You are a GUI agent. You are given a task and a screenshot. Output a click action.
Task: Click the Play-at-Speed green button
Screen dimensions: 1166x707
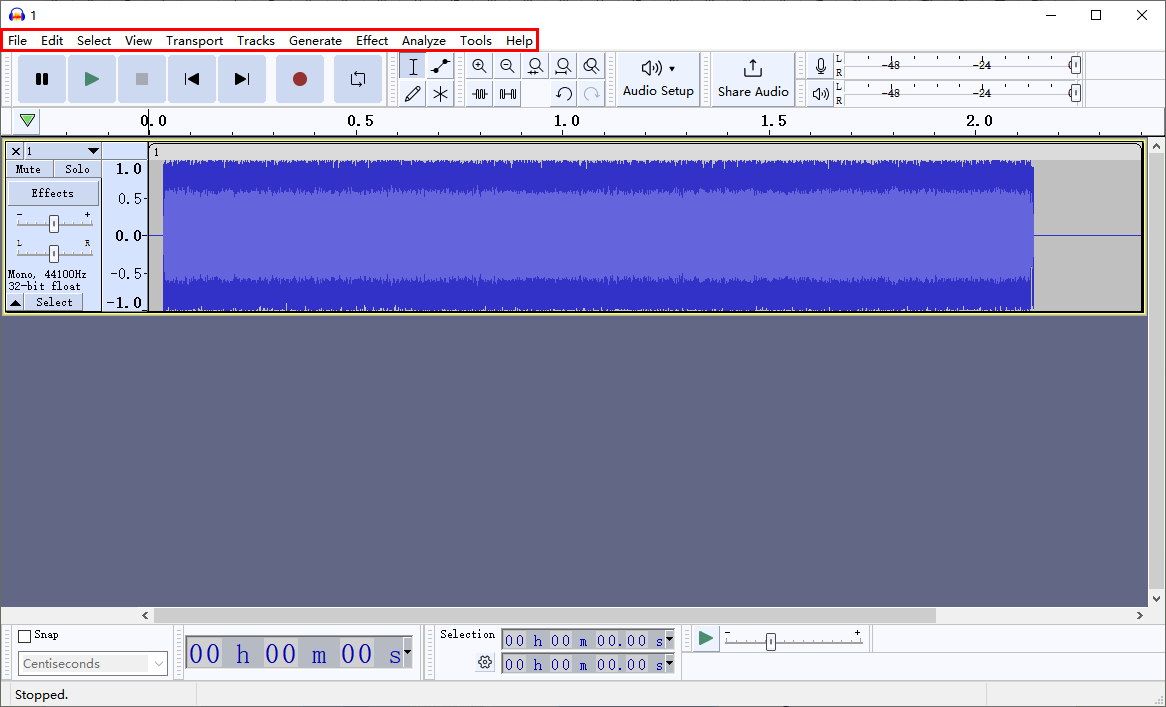point(706,639)
